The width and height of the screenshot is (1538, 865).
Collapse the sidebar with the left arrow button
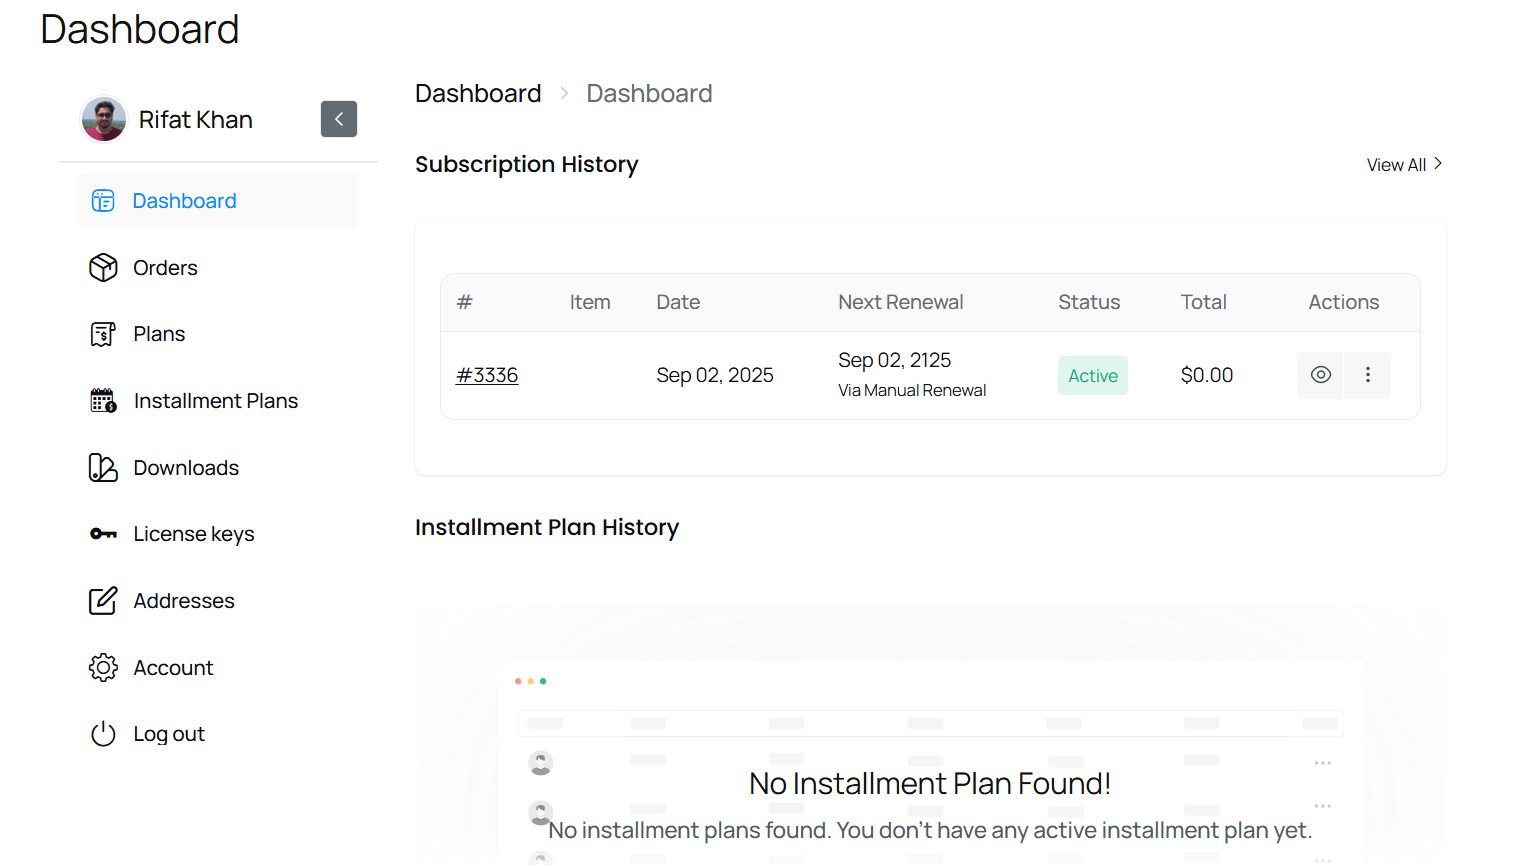click(x=339, y=119)
